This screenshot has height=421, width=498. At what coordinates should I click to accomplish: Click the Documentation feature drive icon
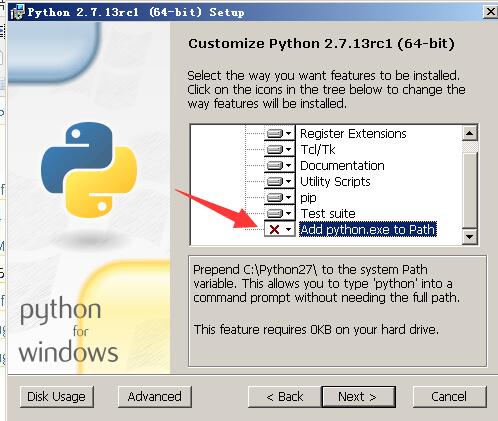pyautogui.click(x=275, y=166)
